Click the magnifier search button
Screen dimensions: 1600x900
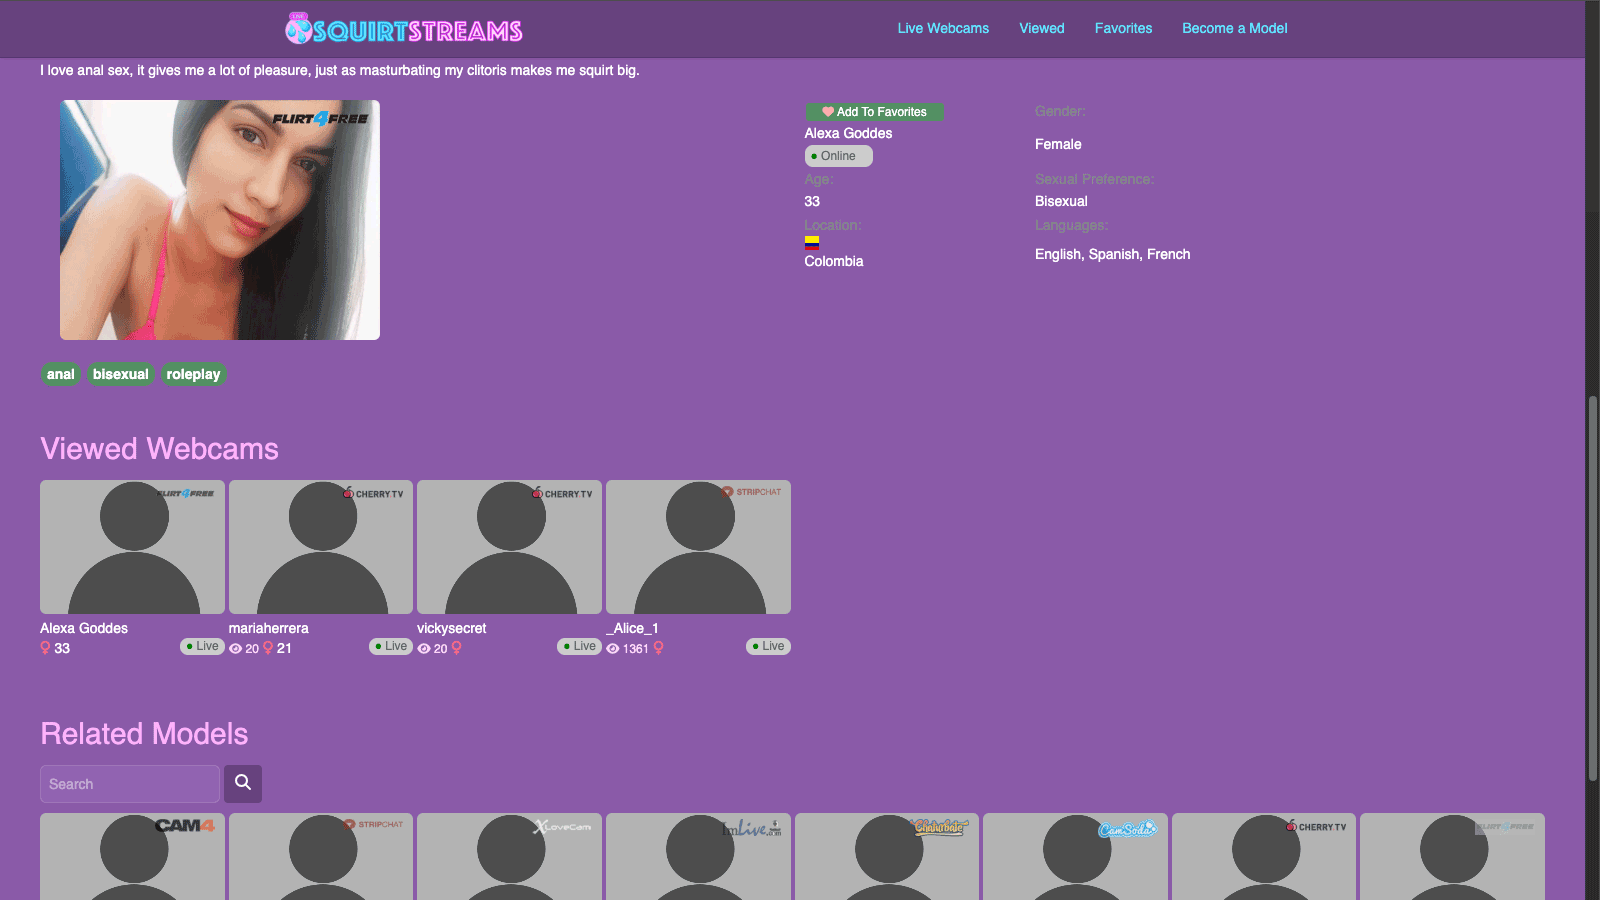point(243,784)
